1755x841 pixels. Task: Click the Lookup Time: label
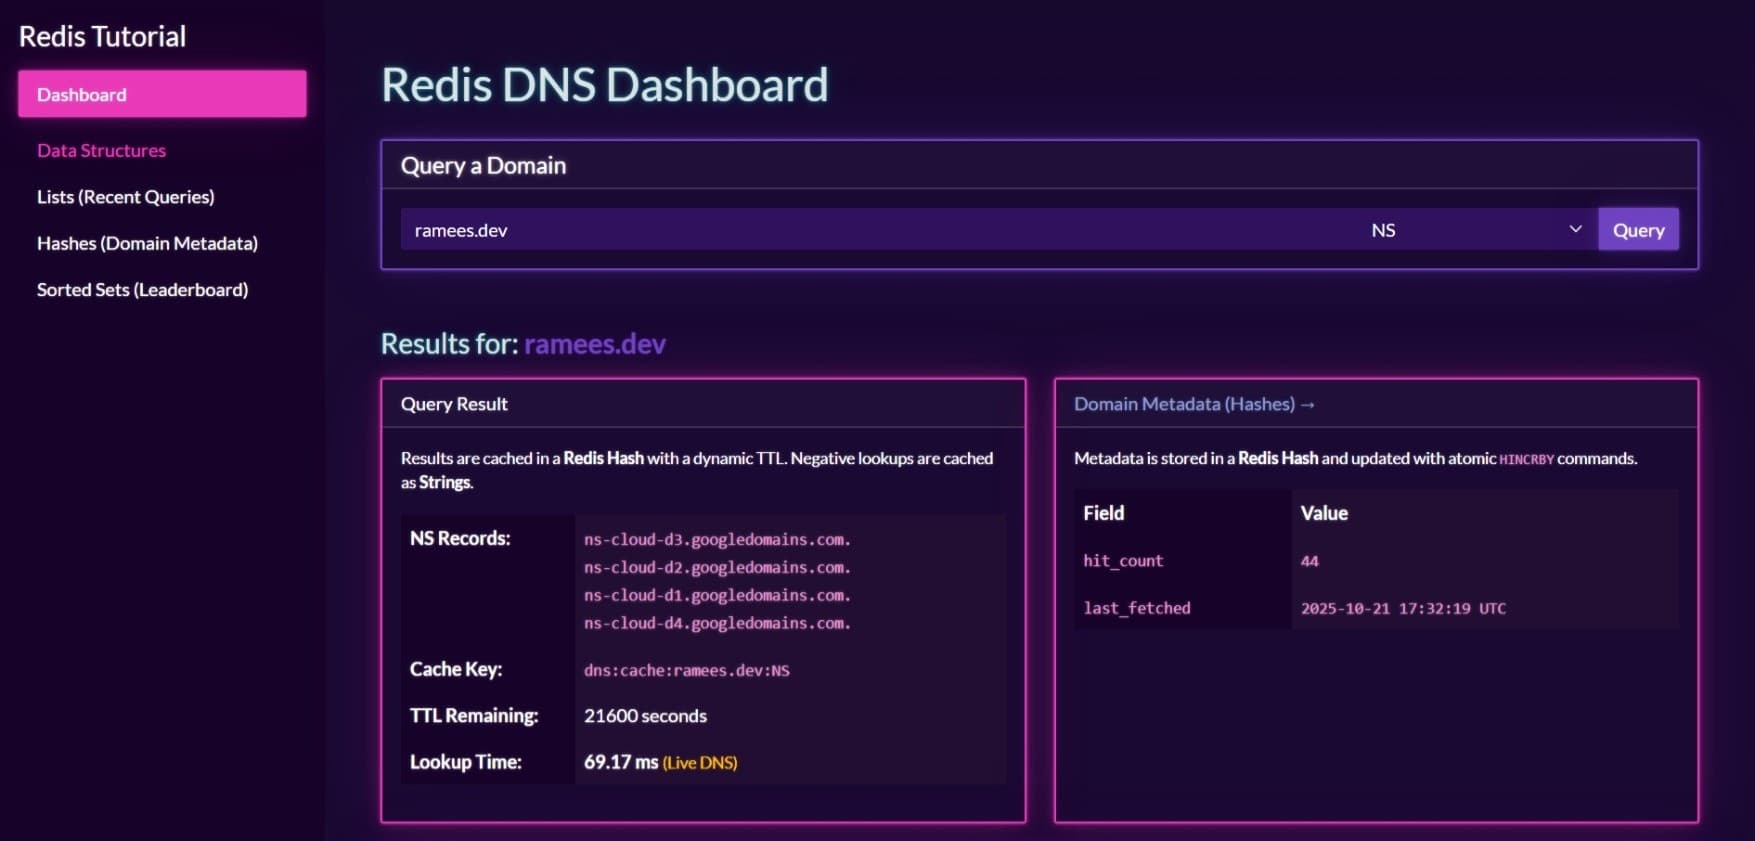466,762
